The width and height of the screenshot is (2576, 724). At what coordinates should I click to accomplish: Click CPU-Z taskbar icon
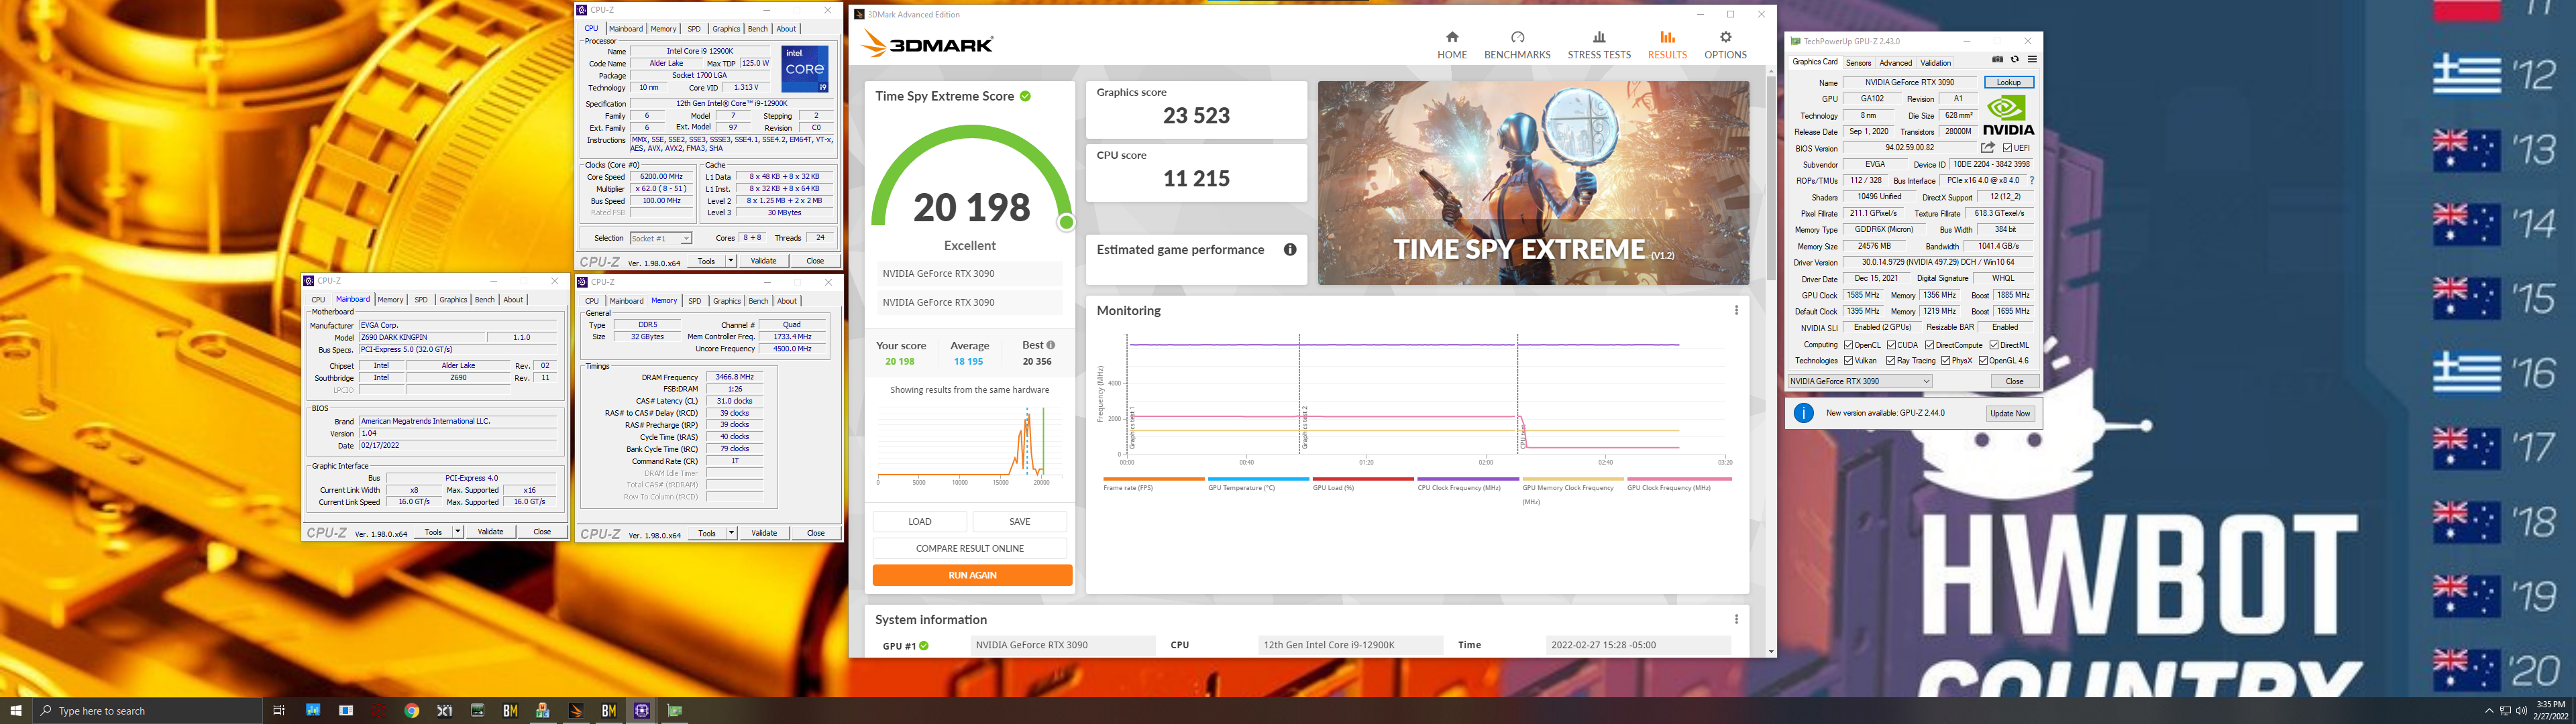coord(642,711)
